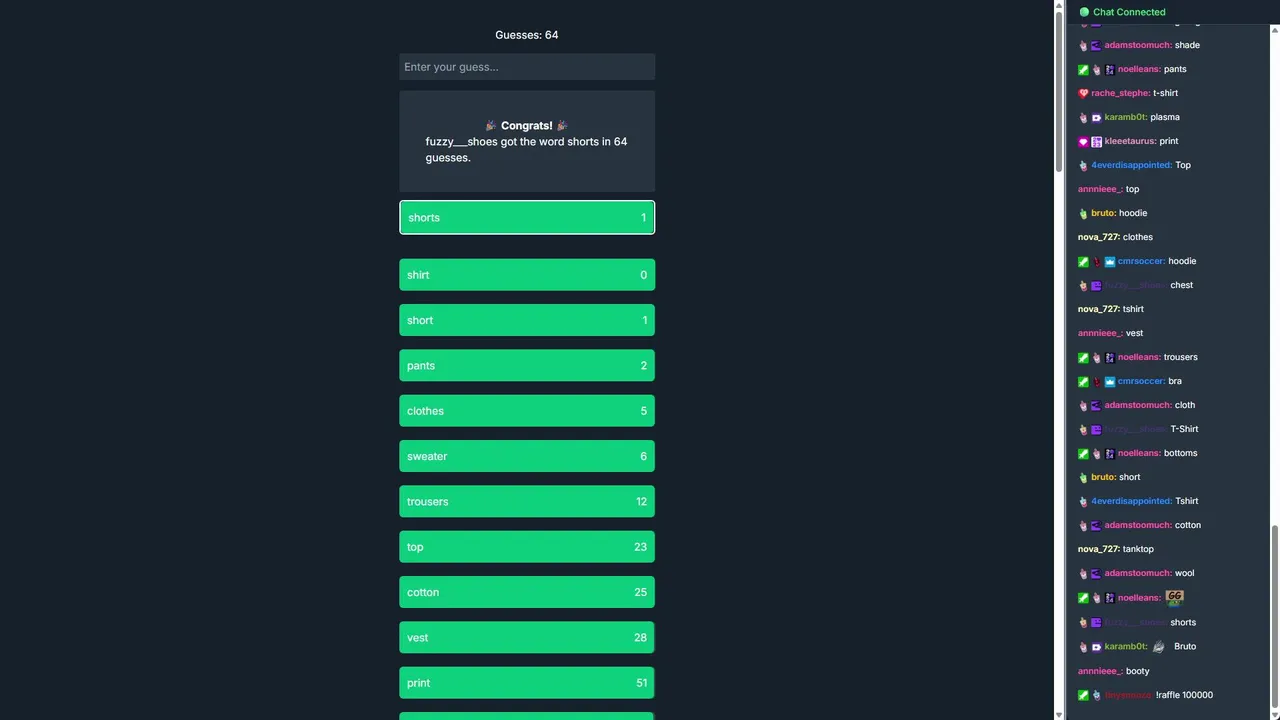Click the main page scrollbar down arrow

click(1060, 714)
